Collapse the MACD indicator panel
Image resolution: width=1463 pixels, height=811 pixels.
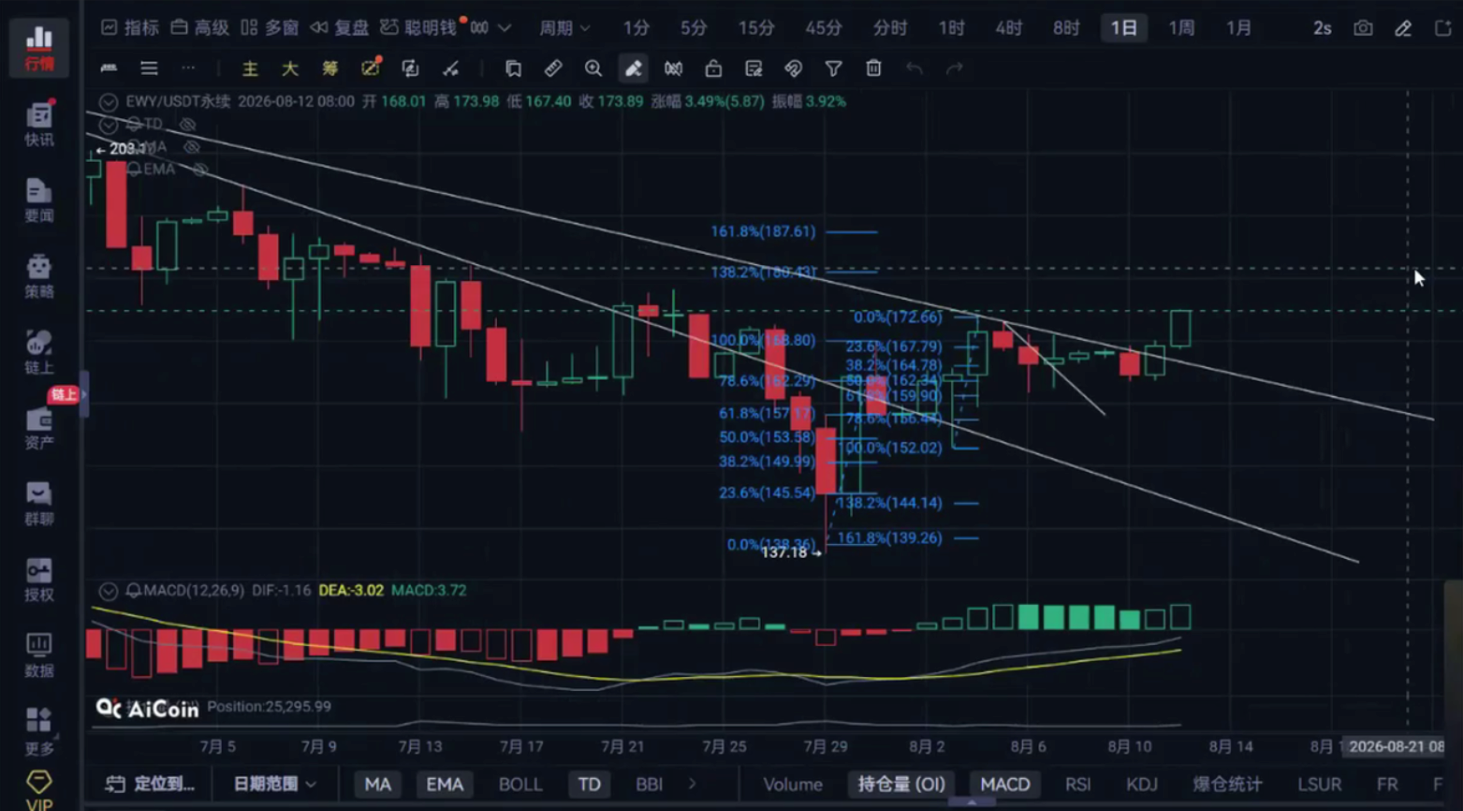tap(108, 591)
